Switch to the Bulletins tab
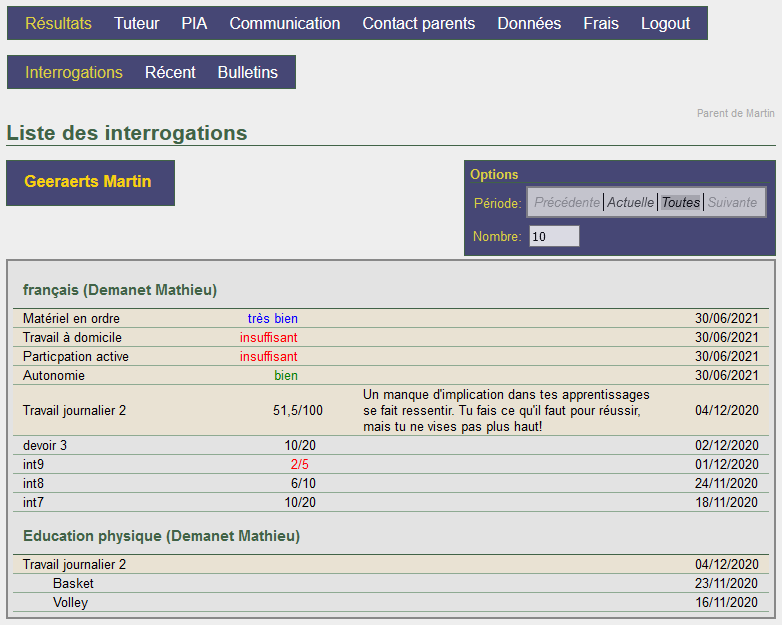The image size is (782, 625). (248, 72)
